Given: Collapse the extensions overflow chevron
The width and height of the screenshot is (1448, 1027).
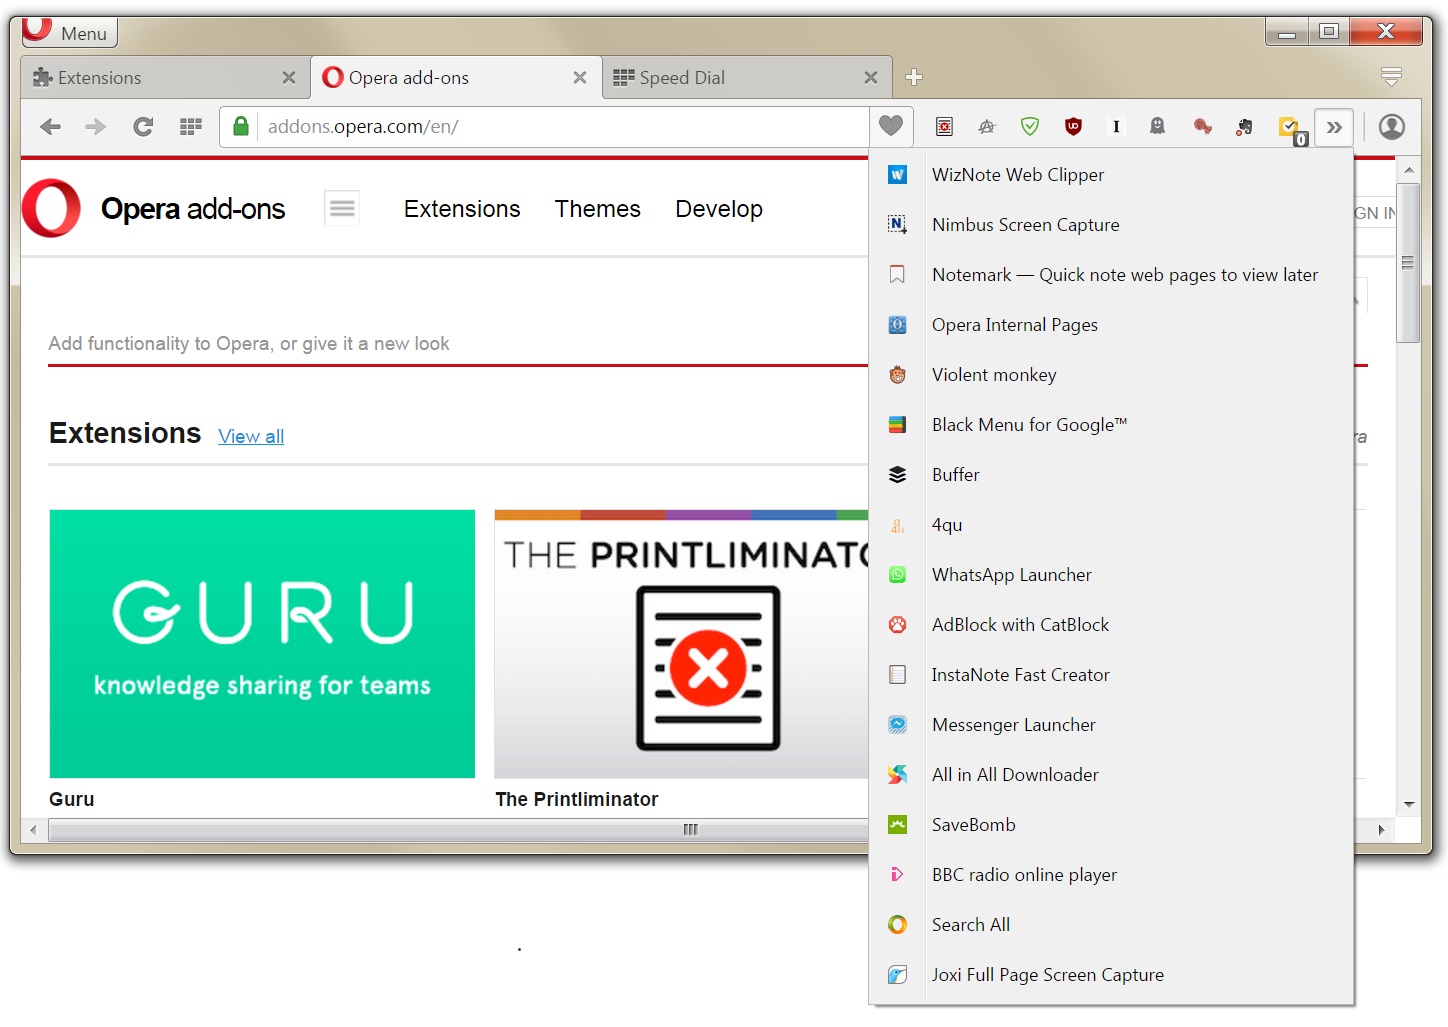Looking at the screenshot, I should [1334, 127].
